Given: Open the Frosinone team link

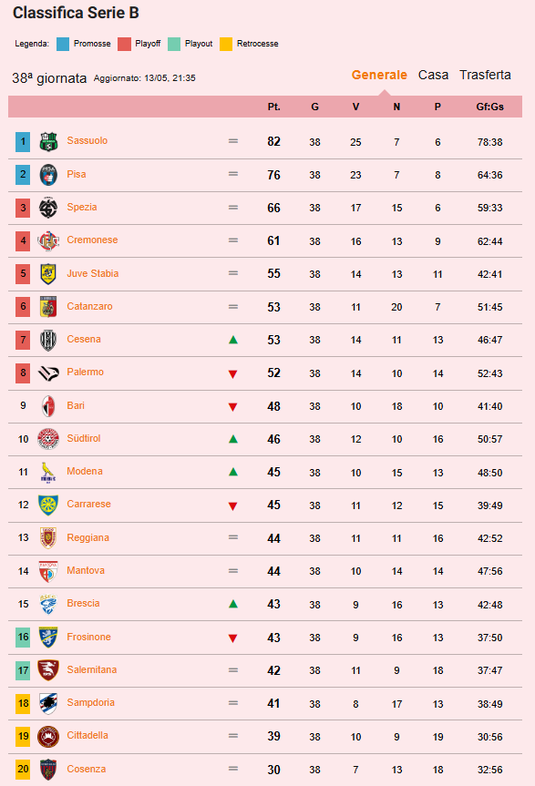Looking at the screenshot, I should 89,637.
